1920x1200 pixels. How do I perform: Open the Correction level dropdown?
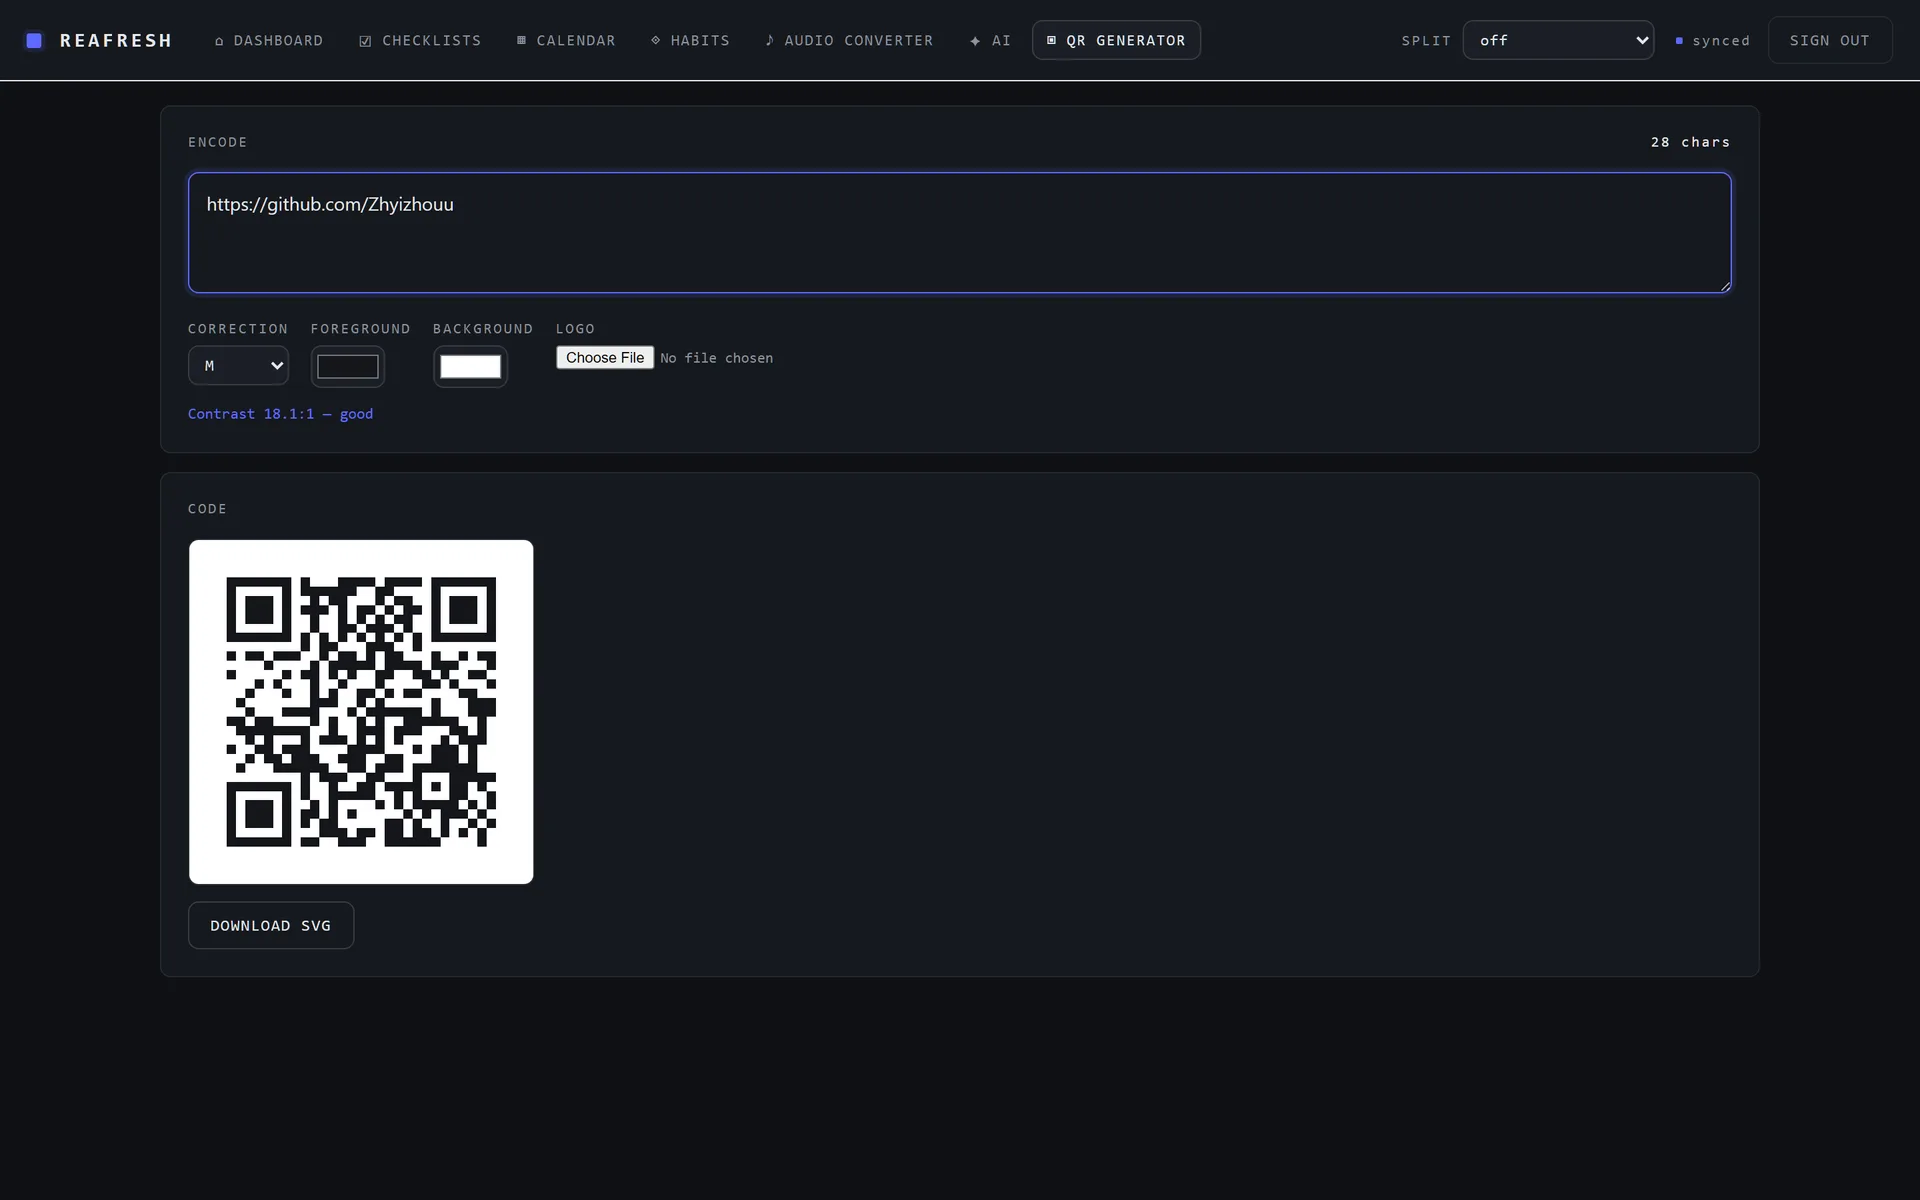tap(238, 366)
